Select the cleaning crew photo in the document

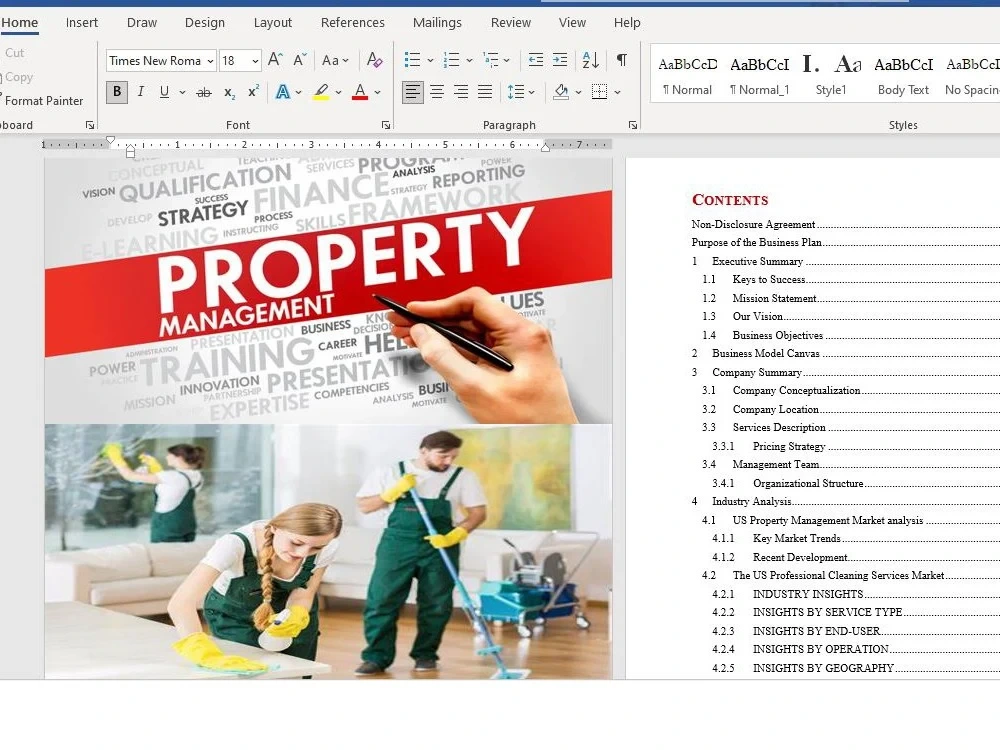tap(328, 550)
